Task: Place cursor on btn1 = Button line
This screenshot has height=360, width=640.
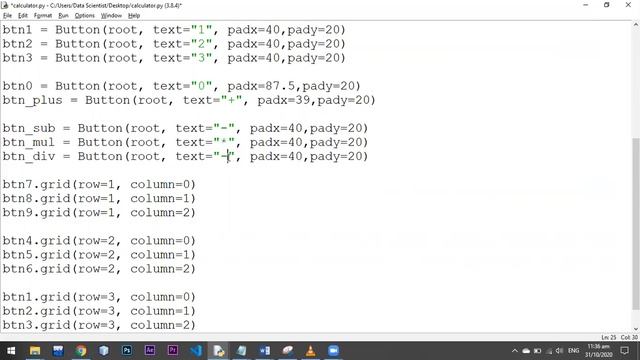Action: [174, 30]
